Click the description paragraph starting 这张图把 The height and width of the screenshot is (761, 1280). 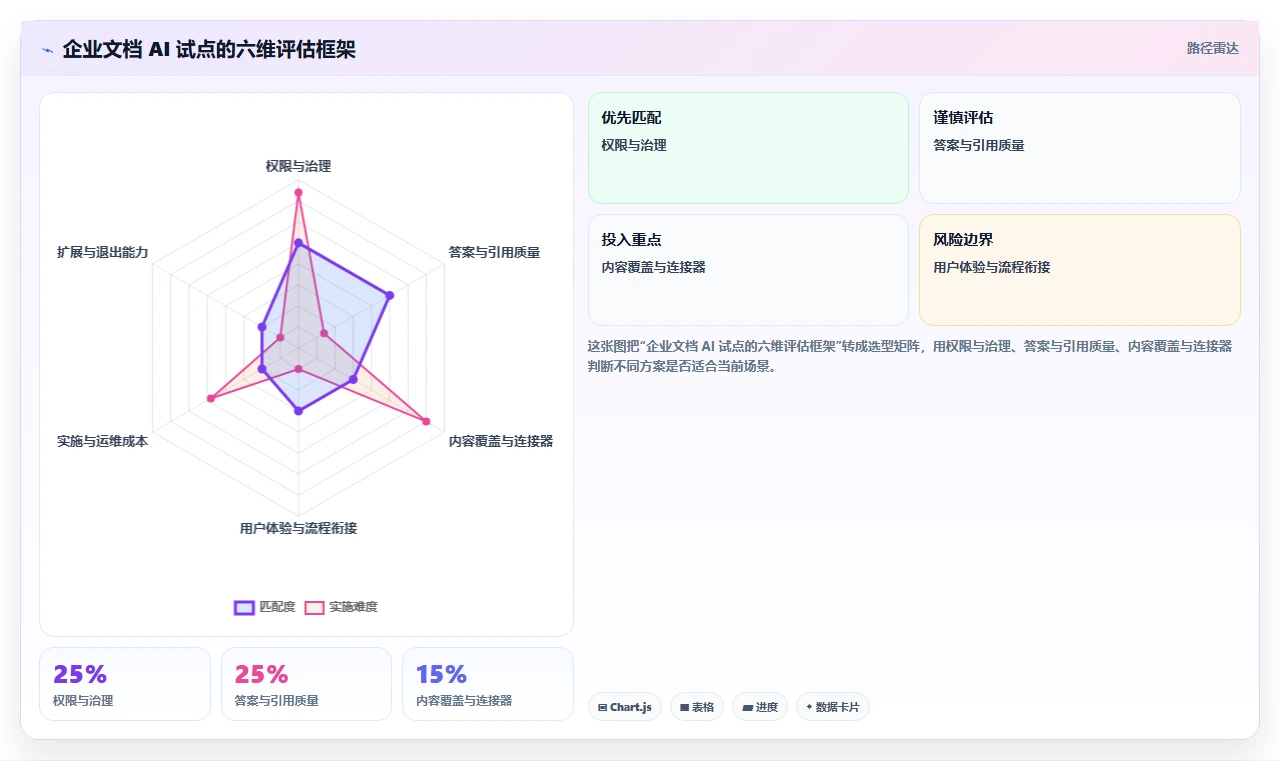[x=910, y=356]
